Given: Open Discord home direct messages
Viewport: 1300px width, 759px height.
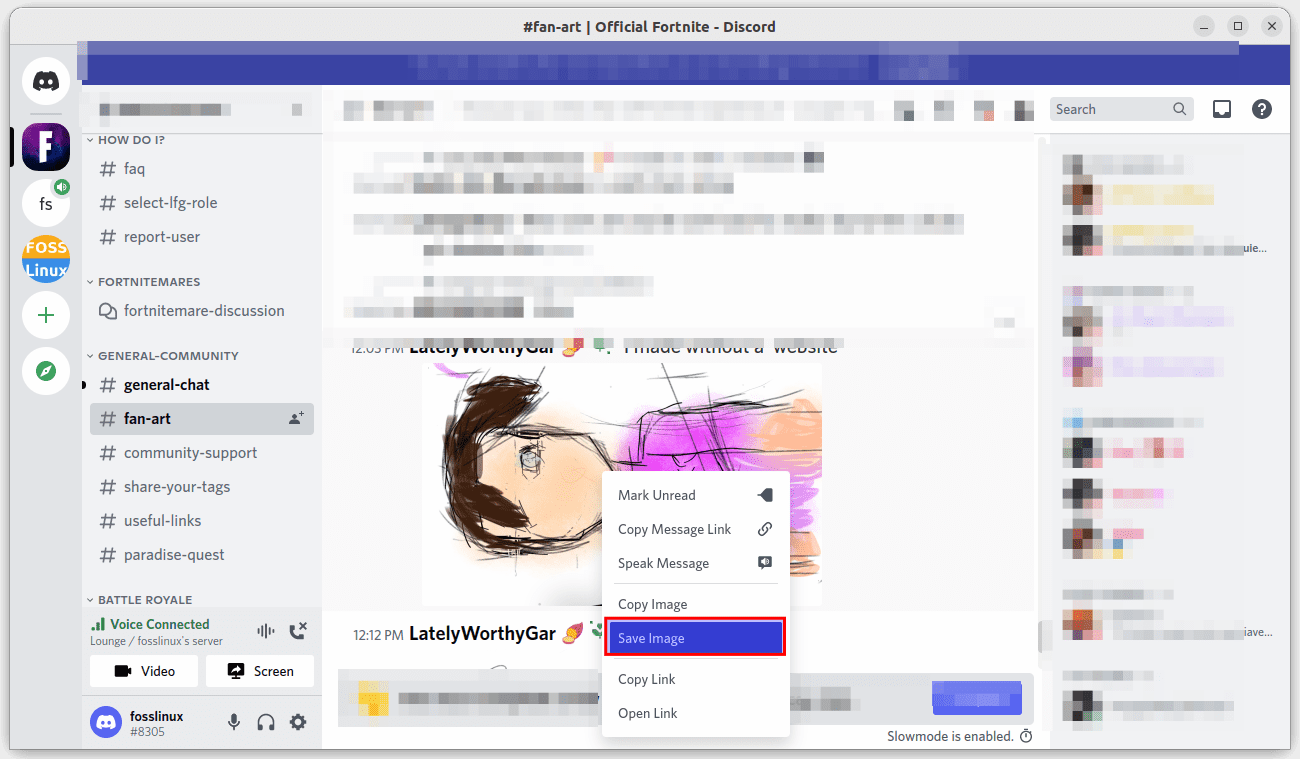Looking at the screenshot, I should [46, 81].
